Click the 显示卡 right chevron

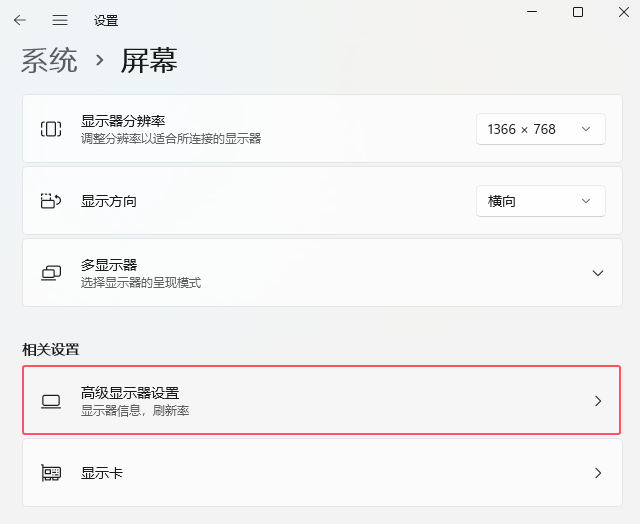pyautogui.click(x=598, y=473)
